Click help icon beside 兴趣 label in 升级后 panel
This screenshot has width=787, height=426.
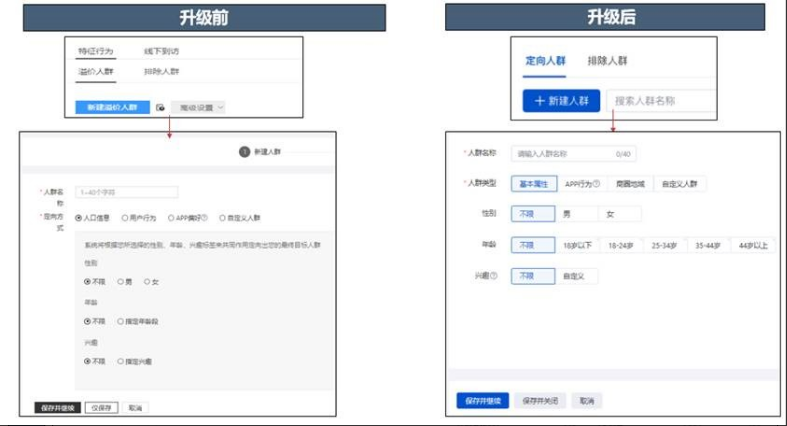coord(493,275)
